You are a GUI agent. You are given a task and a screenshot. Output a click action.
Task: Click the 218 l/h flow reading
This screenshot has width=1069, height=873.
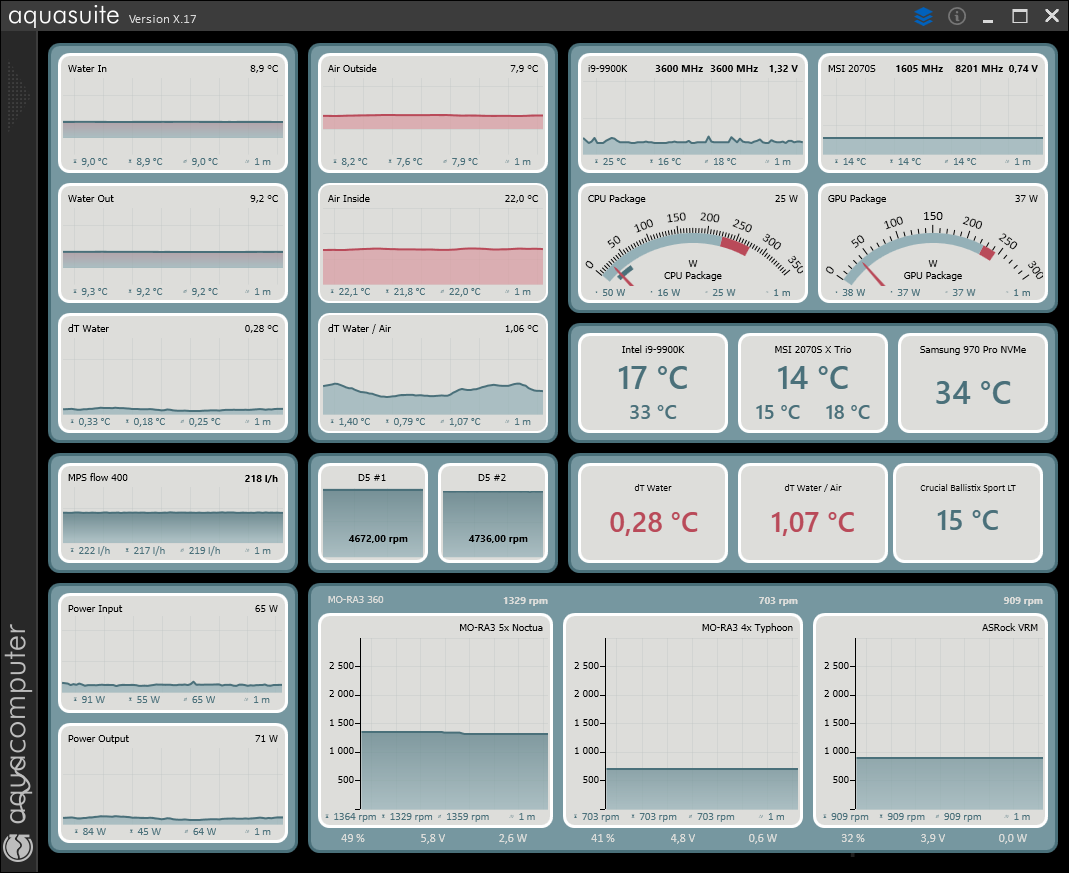pos(261,478)
